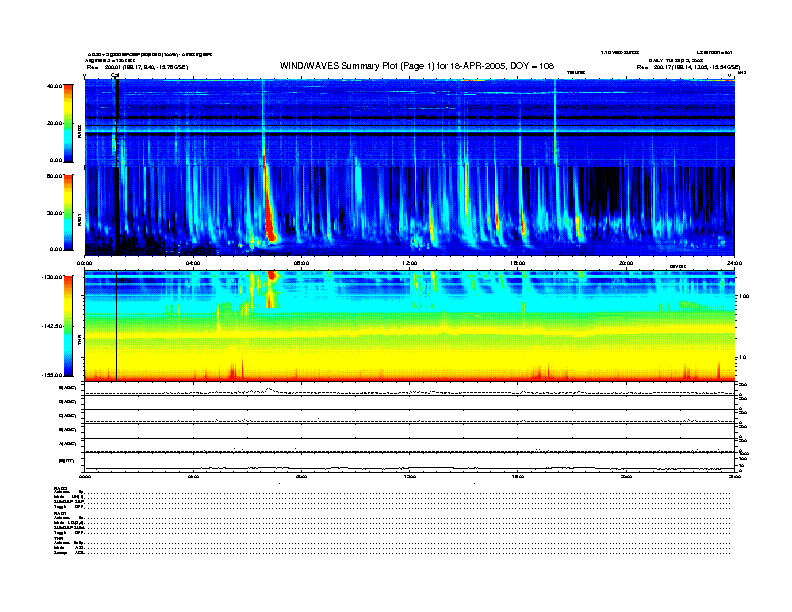This screenshot has height=612, width=792.
Task: Click the RAD1 color scale bar
Action: coord(68,212)
